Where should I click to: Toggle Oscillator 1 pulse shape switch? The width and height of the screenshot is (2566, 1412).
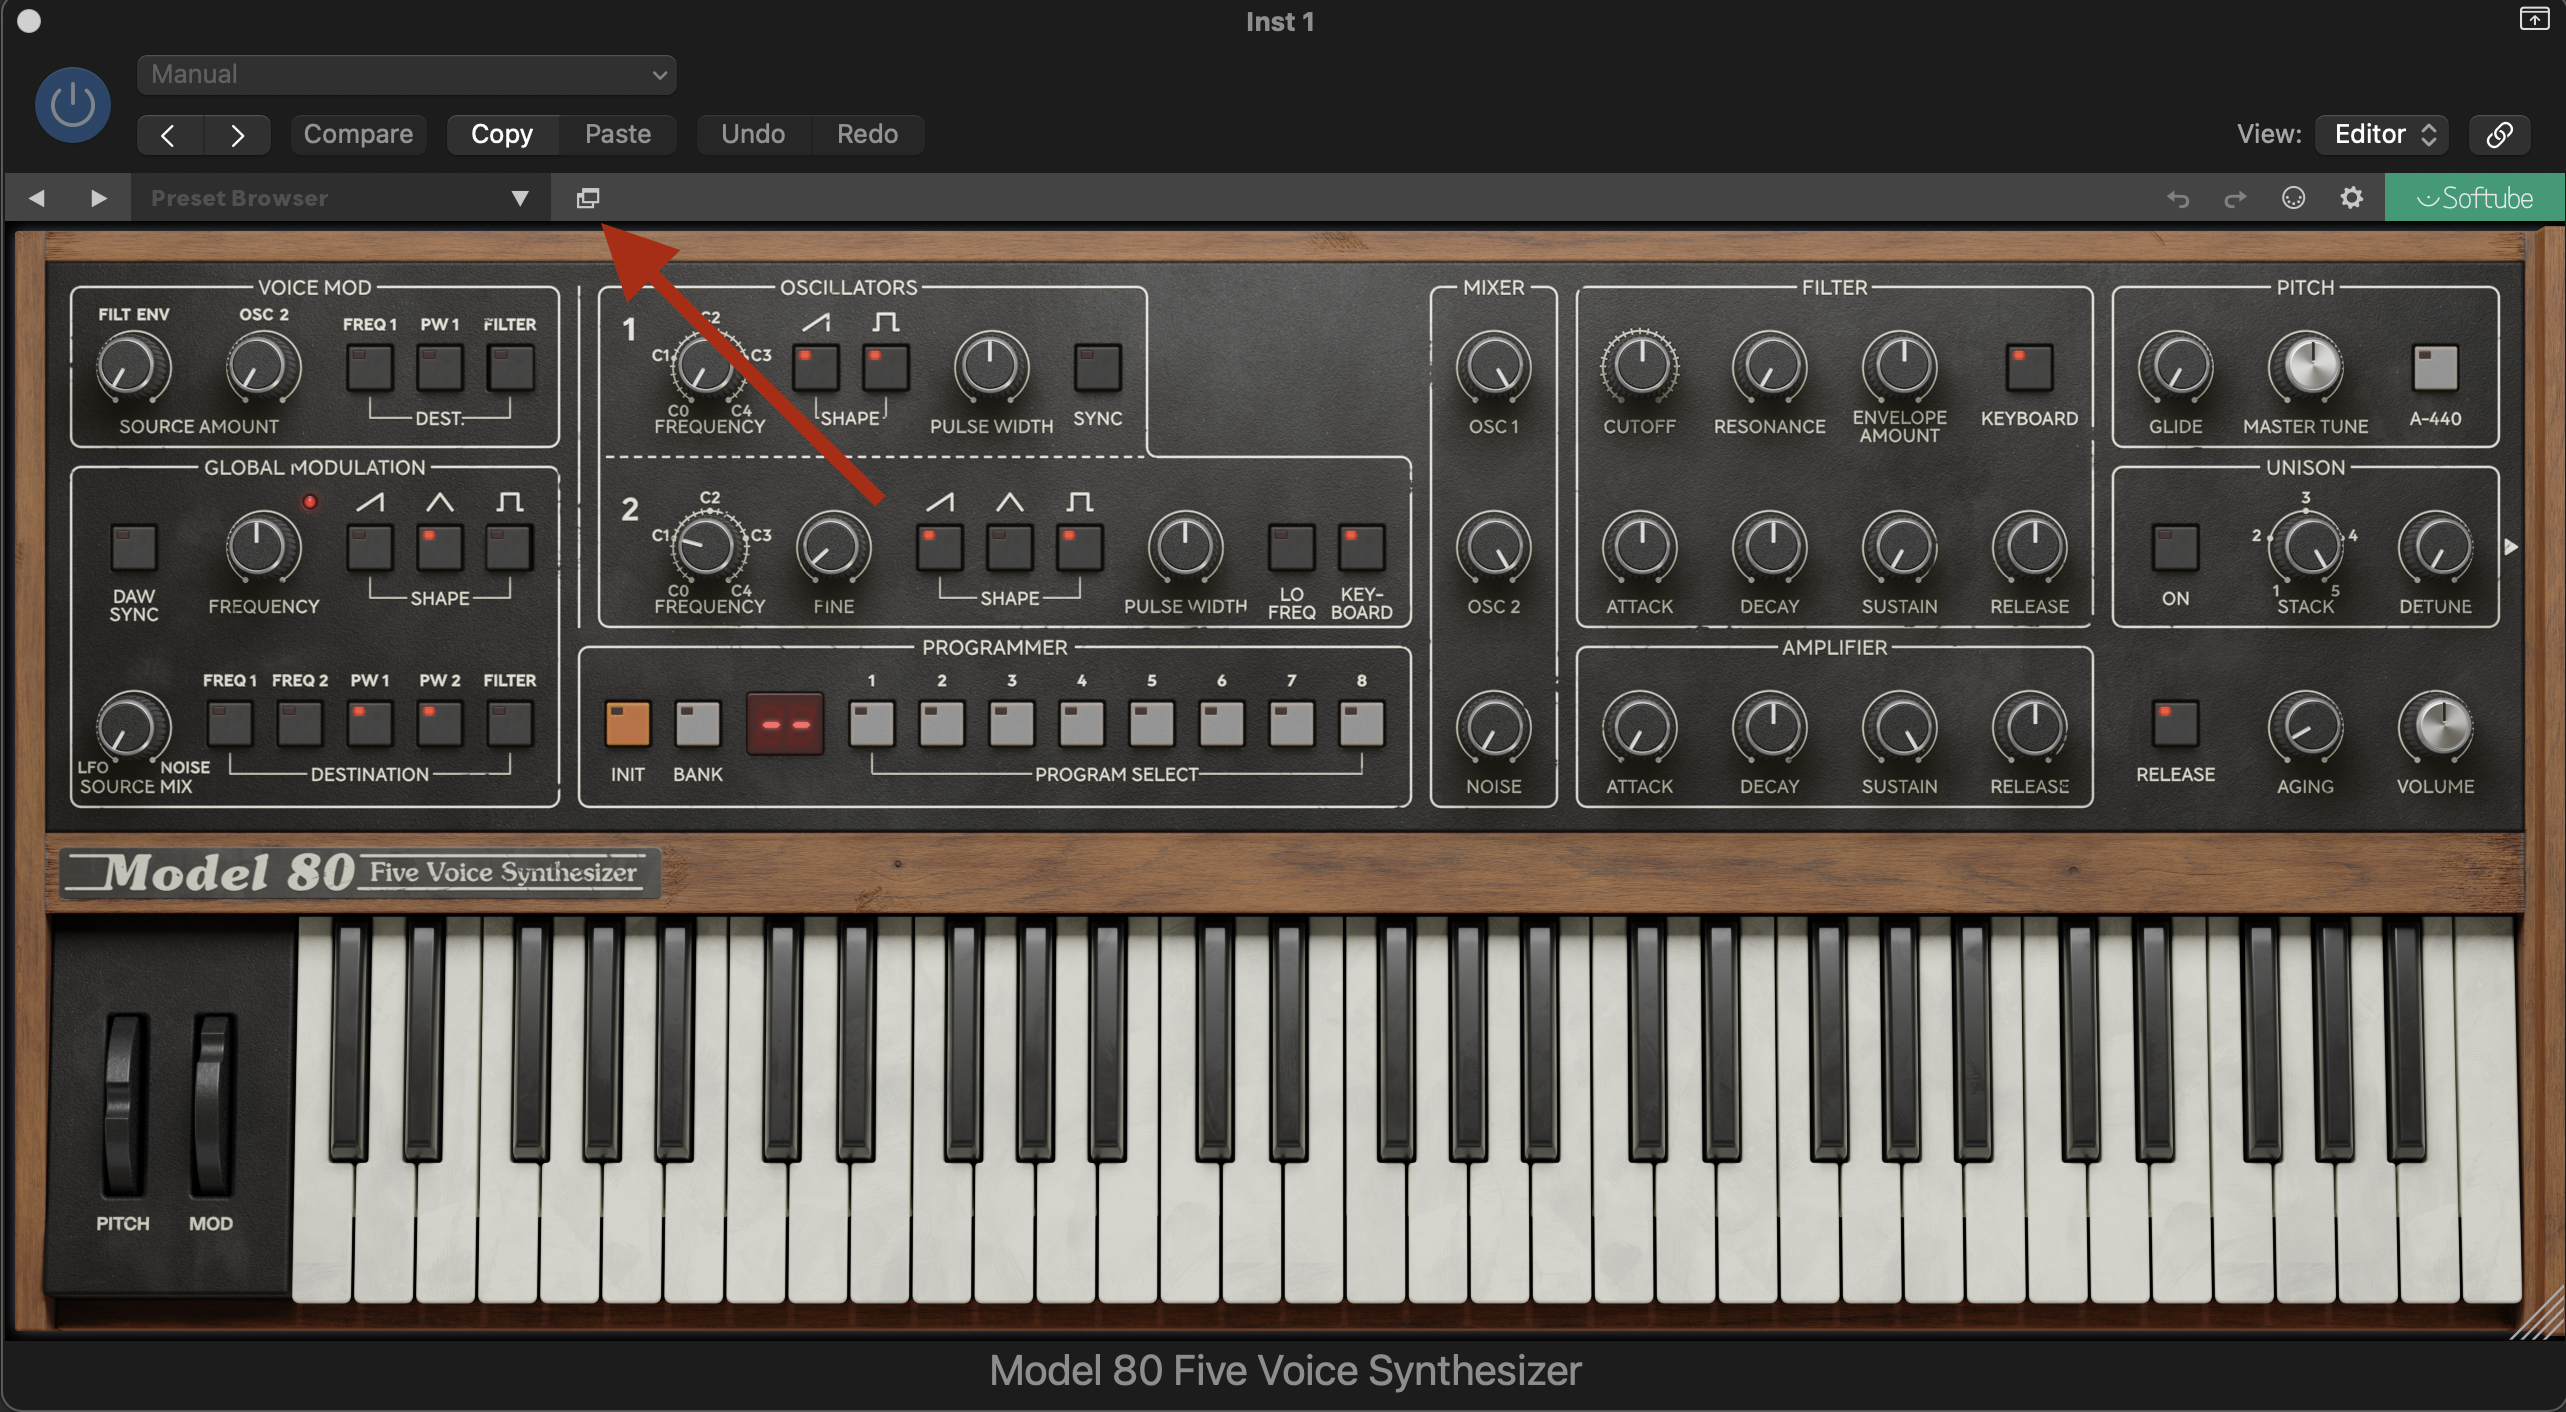pos(886,368)
